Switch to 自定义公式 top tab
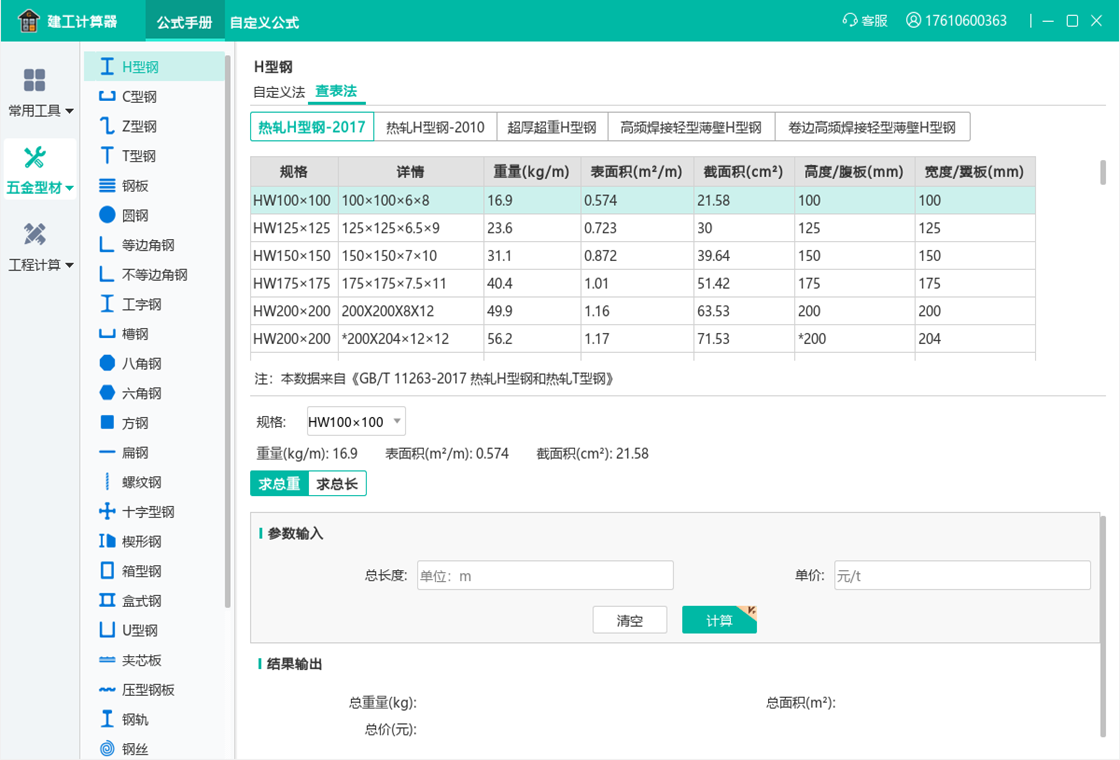The image size is (1120, 760). pyautogui.click(x=264, y=22)
